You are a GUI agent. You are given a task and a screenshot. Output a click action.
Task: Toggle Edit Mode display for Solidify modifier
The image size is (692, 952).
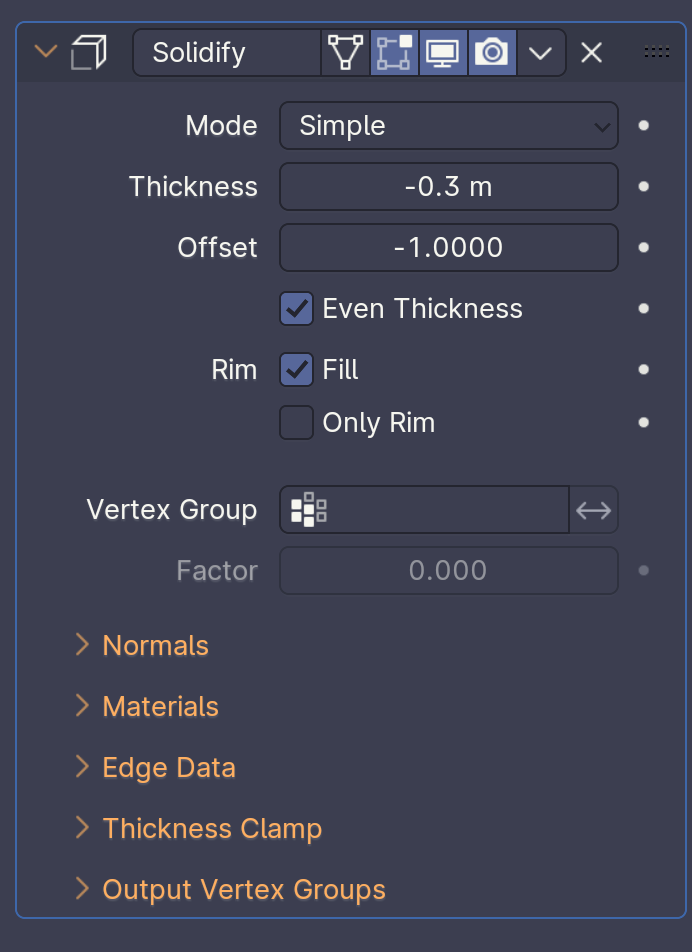[x=394, y=52]
